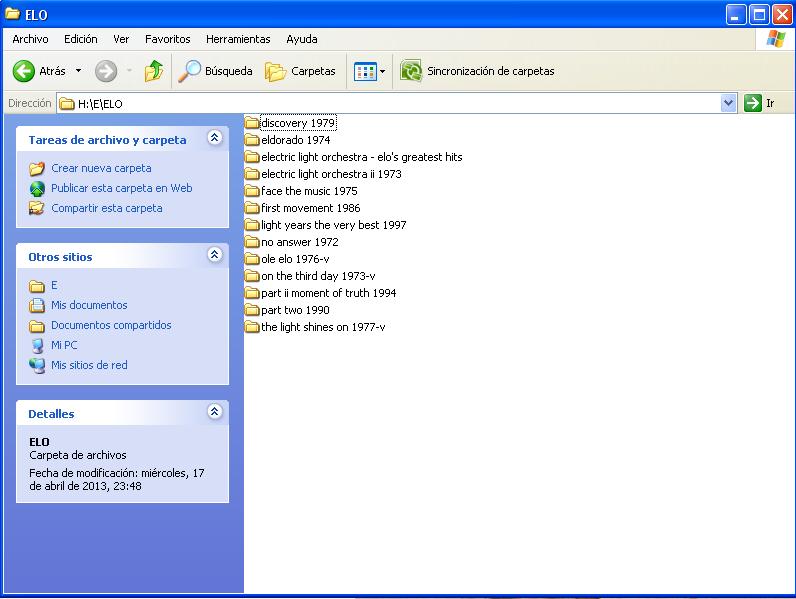
Task: Close the ELO window
Action: click(782, 15)
